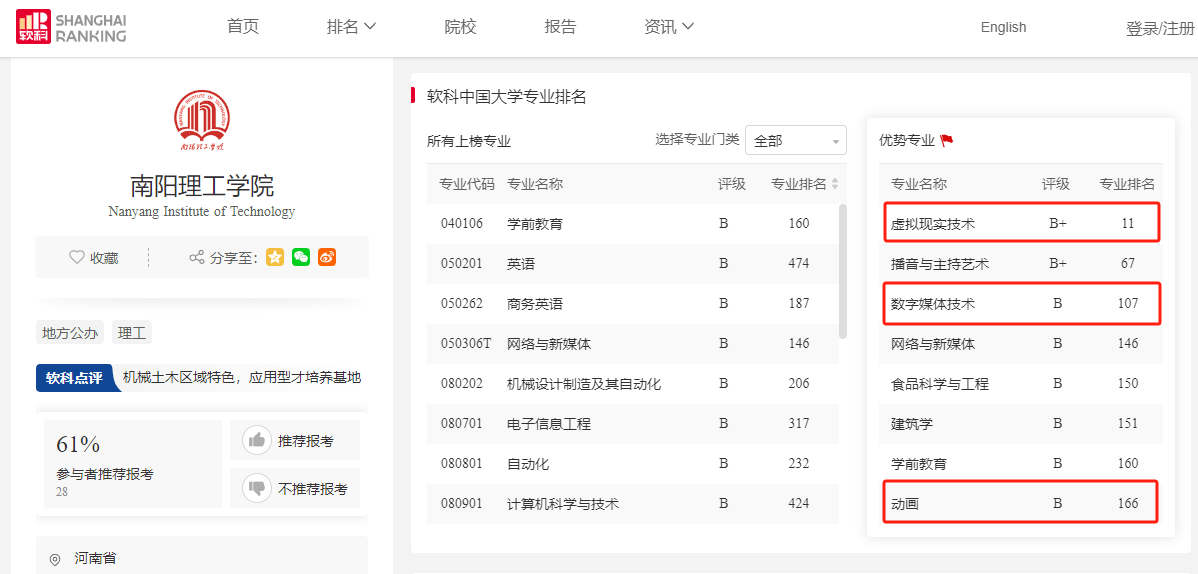
Task: Click the 登录/注册 link
Action: click(1160, 29)
